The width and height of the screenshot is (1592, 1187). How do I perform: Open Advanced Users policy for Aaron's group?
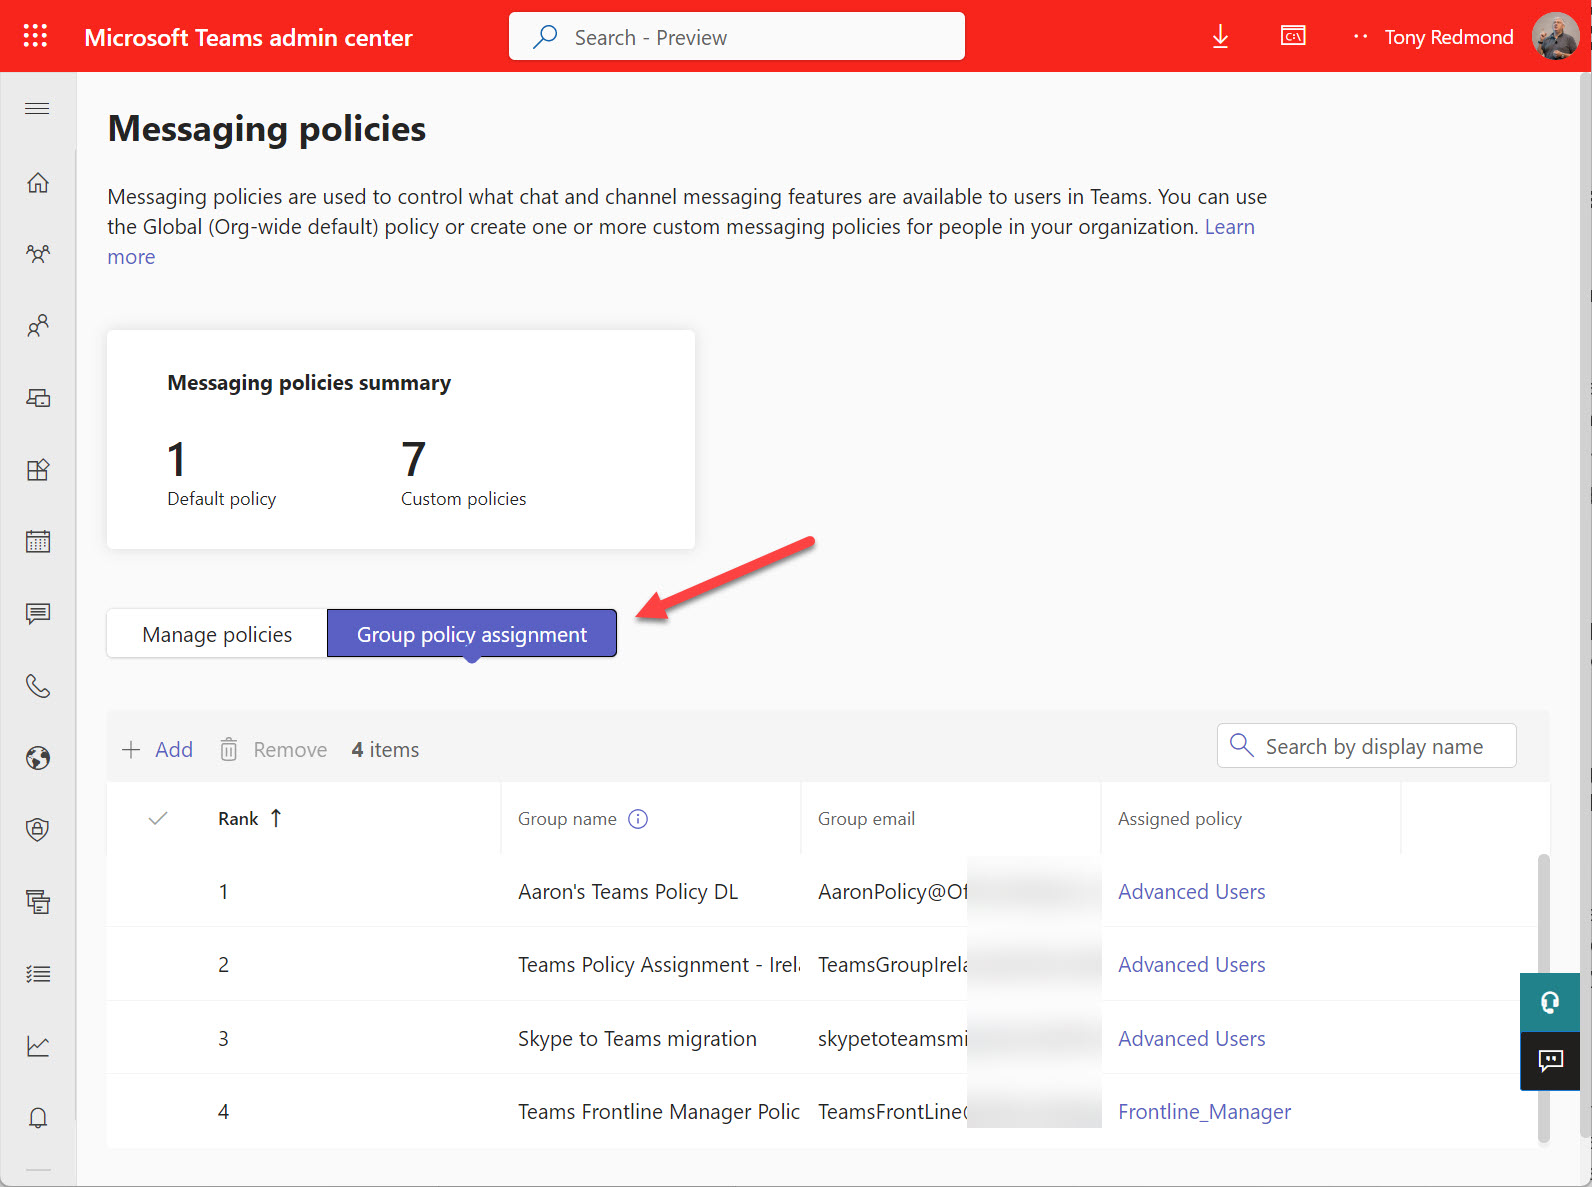[1191, 891]
